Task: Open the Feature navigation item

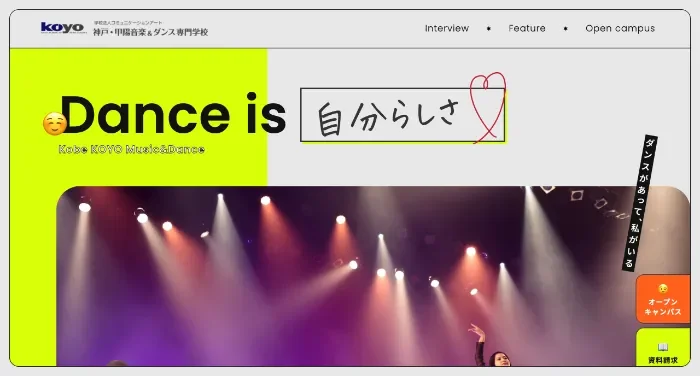Action: pos(527,28)
